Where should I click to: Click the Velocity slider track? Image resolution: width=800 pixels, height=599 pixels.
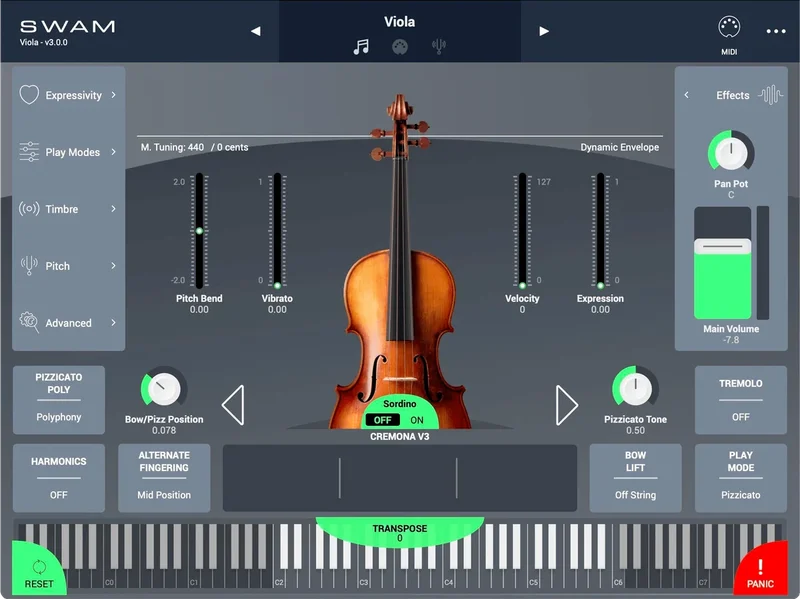[522, 231]
